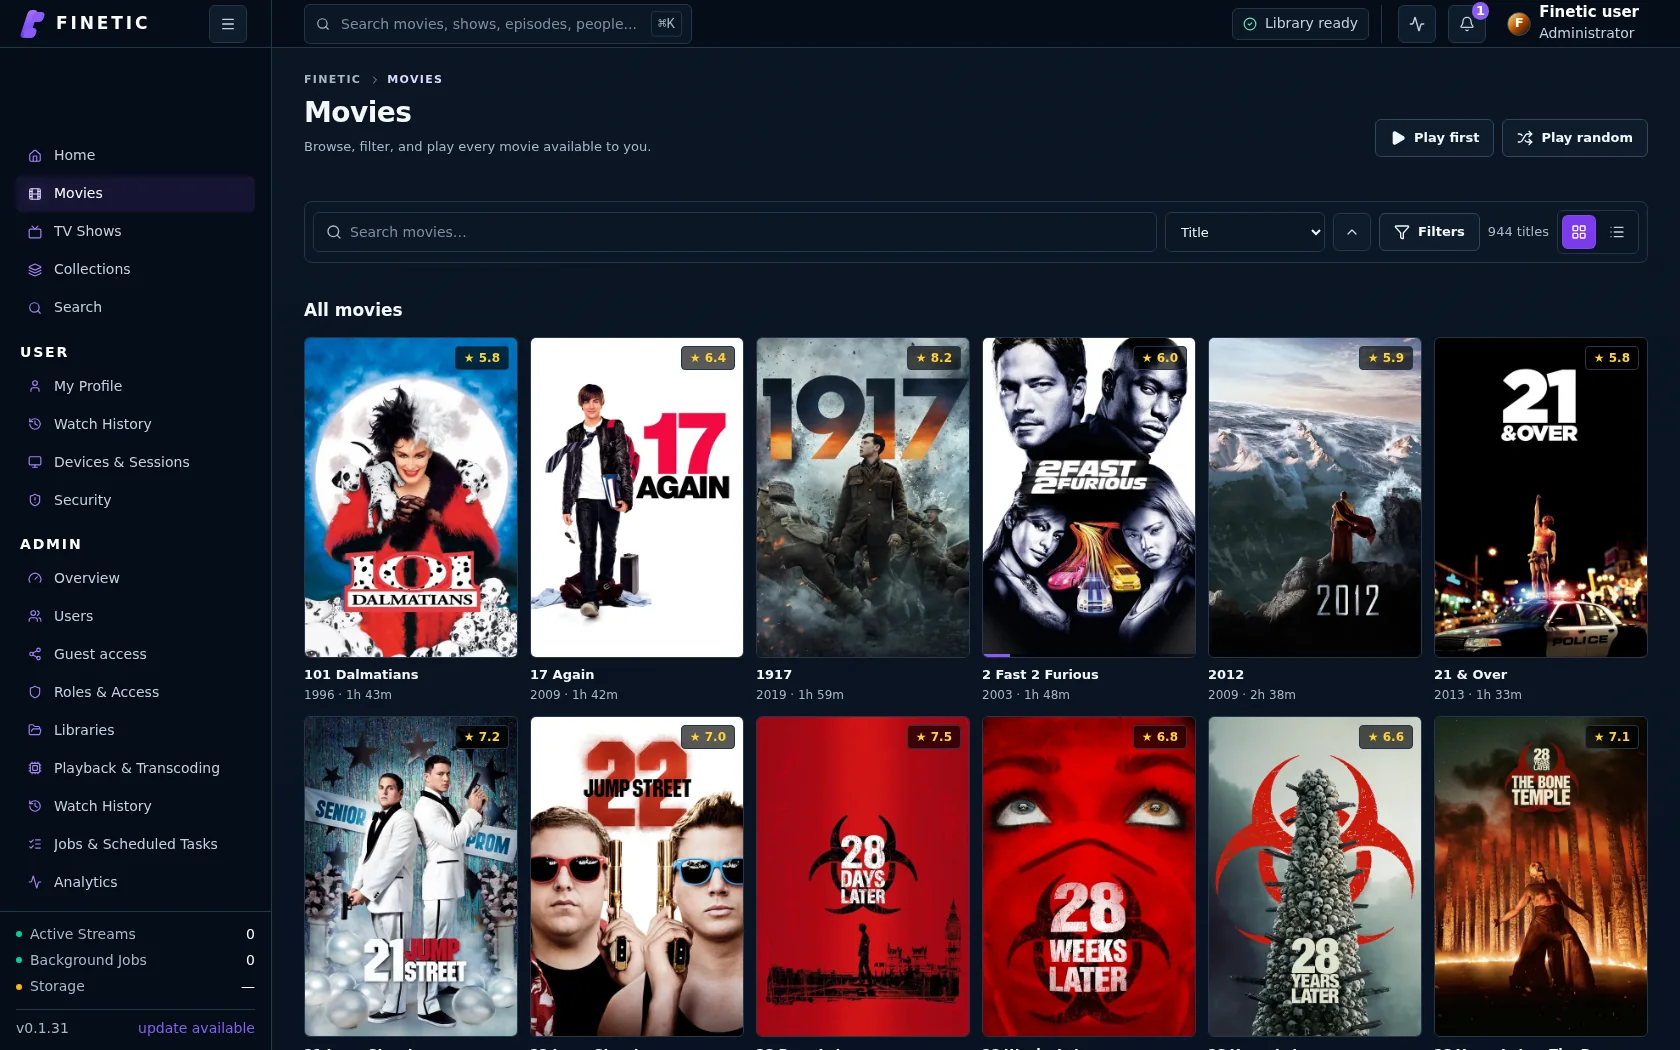Click Background Jobs status row
The height and width of the screenshot is (1050, 1680).
[135, 960]
